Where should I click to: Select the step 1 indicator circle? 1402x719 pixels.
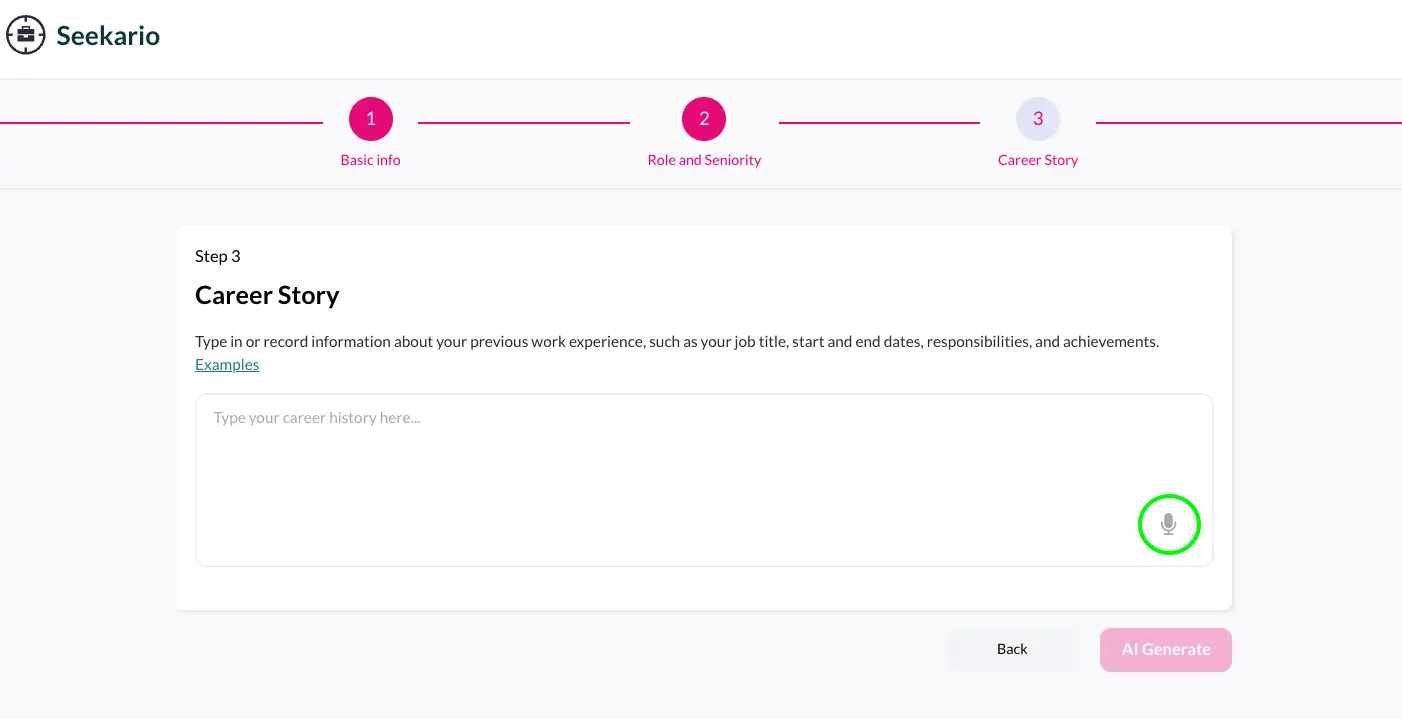pyautogui.click(x=371, y=119)
